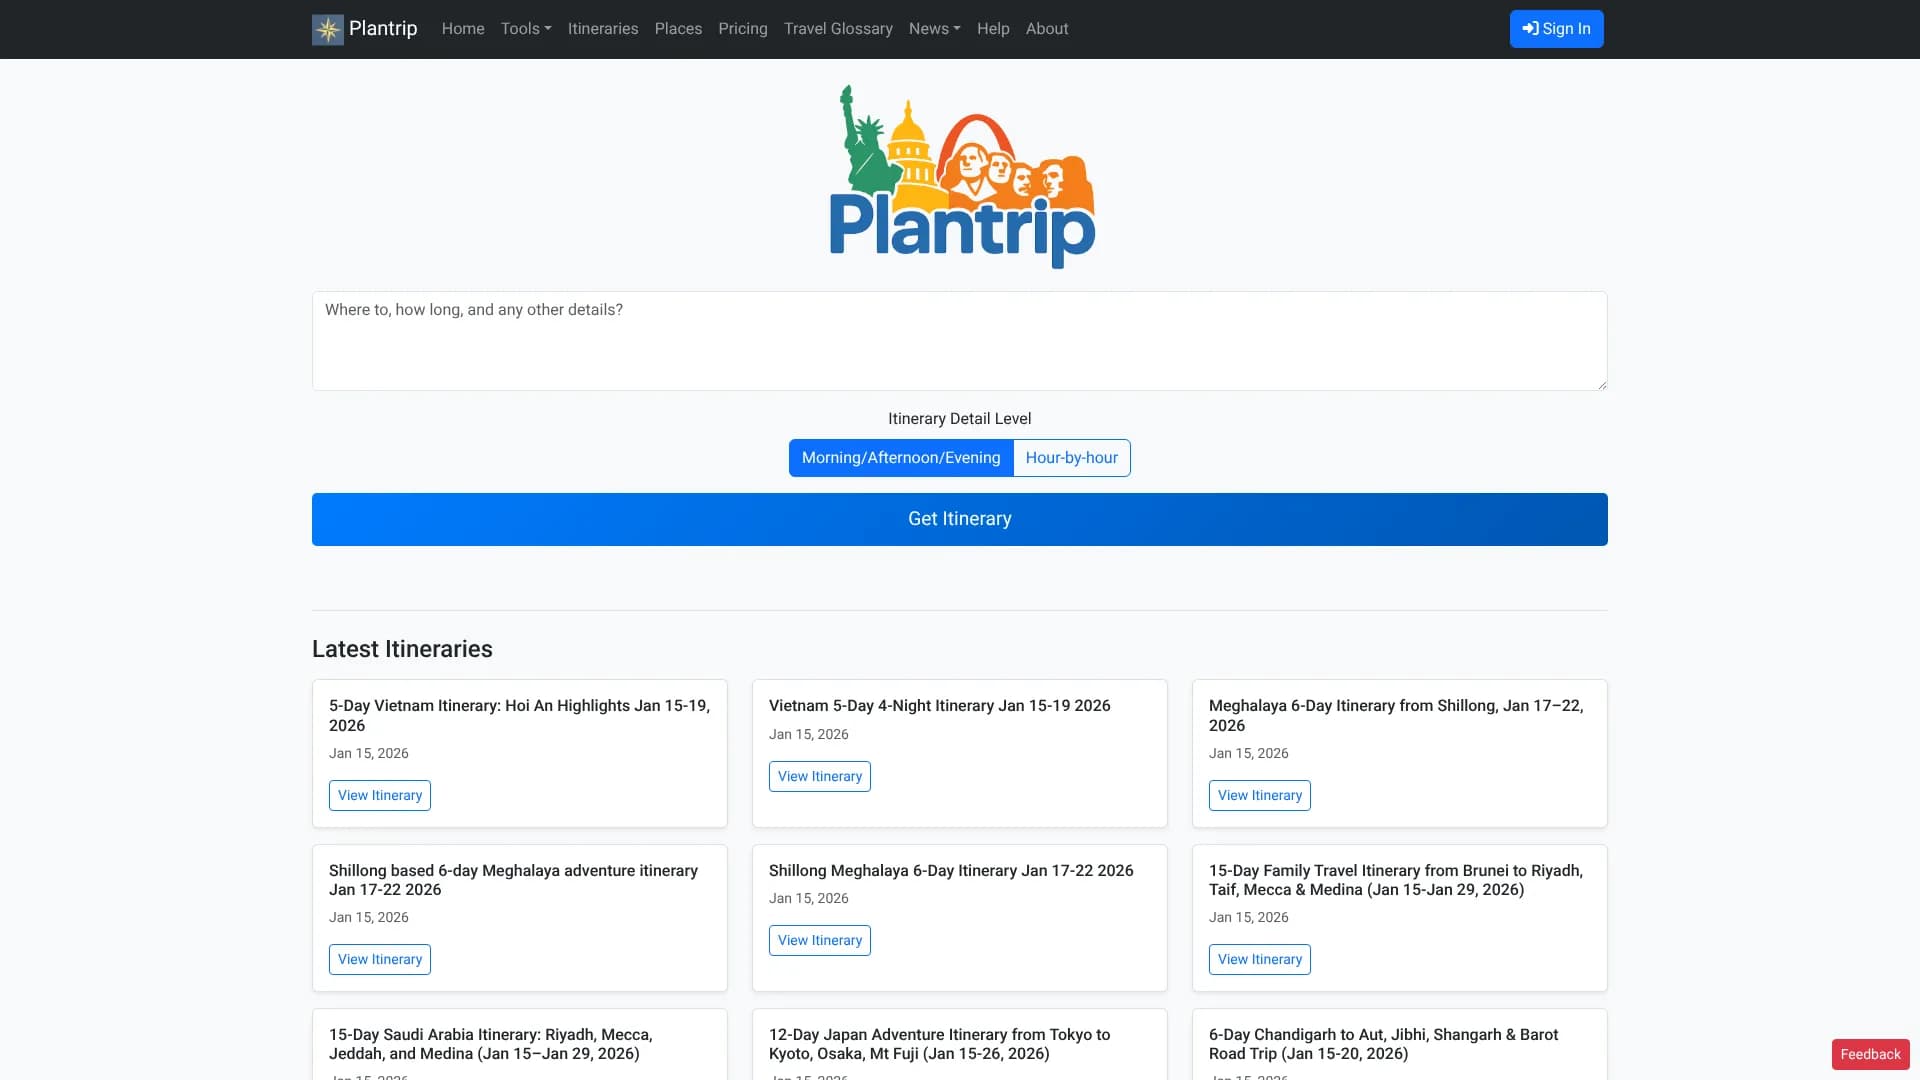Open the Tools dropdown menu
Viewport: 1920px width, 1080px height.
(525, 29)
